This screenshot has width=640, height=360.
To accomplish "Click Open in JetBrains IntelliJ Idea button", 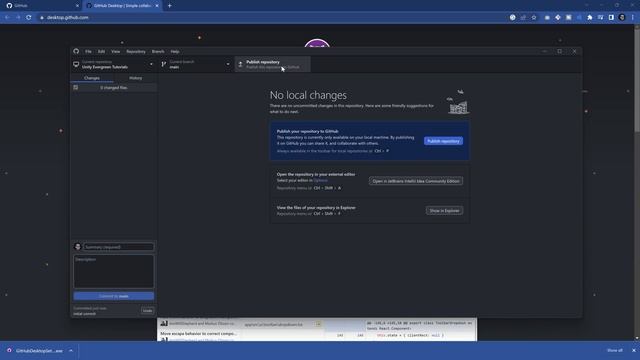I will pyautogui.click(x=416, y=181).
